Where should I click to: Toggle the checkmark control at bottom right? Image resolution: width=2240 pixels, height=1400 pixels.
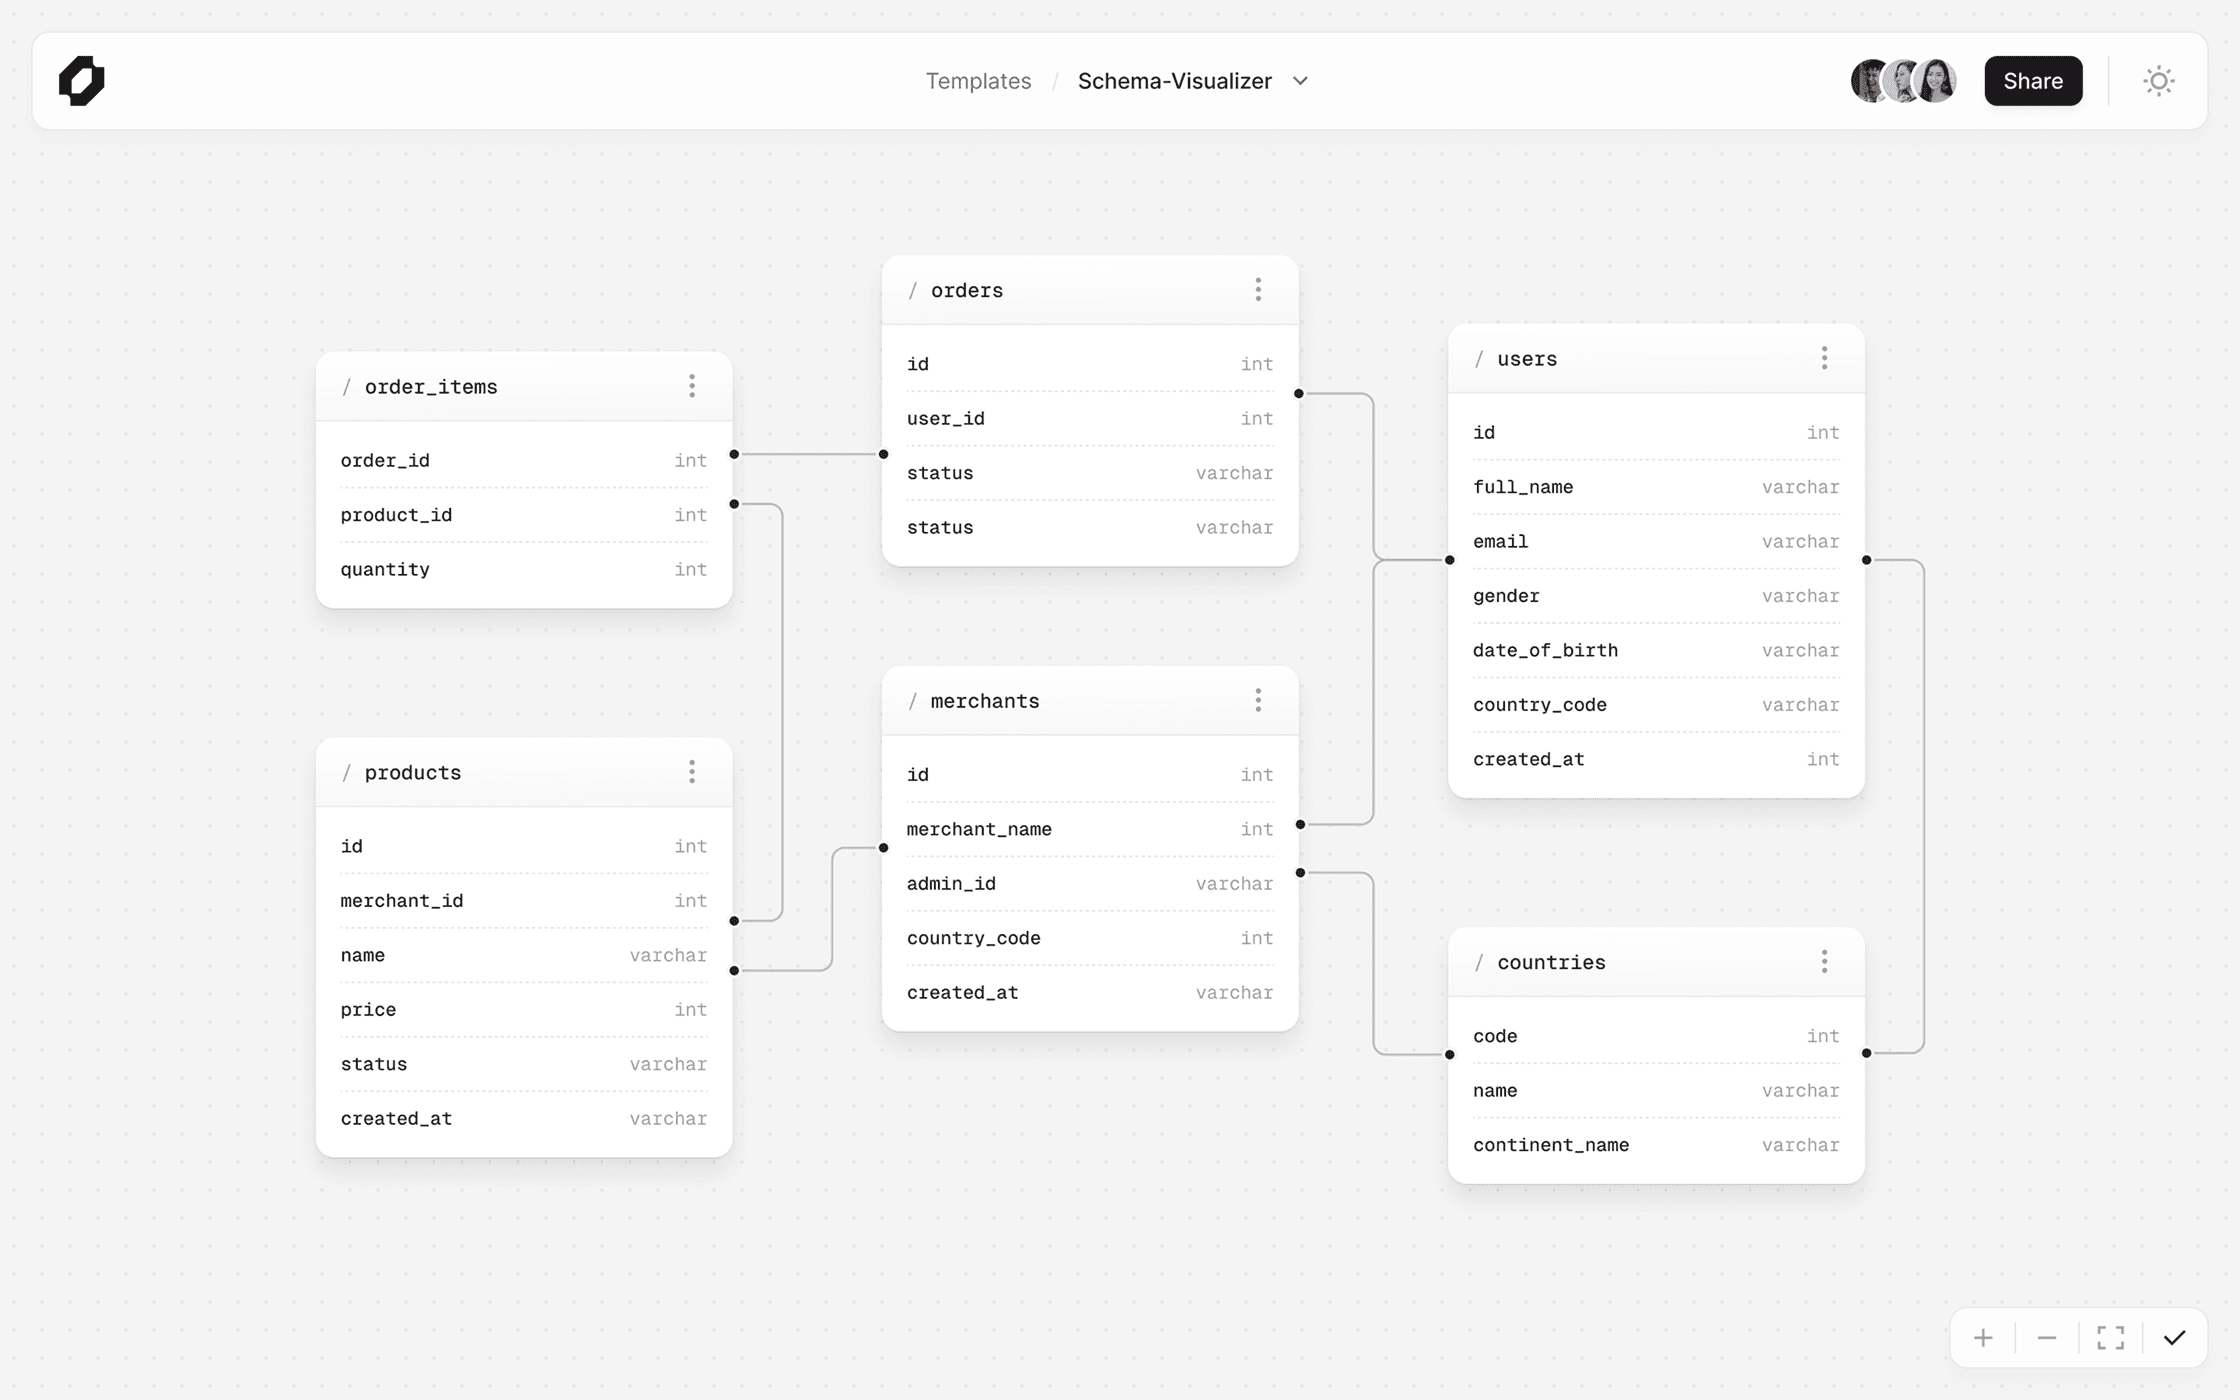[2174, 1338]
